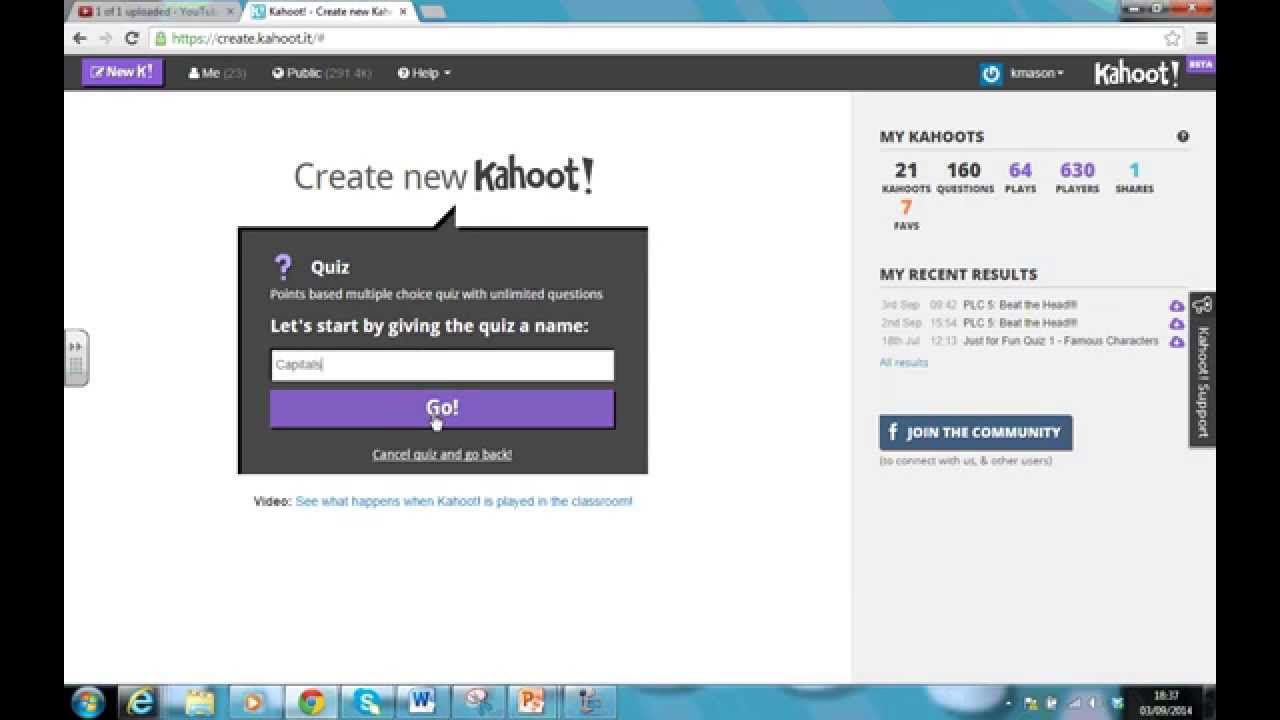Click Join the Community Facebook button
The image size is (1280, 720).
(975, 433)
